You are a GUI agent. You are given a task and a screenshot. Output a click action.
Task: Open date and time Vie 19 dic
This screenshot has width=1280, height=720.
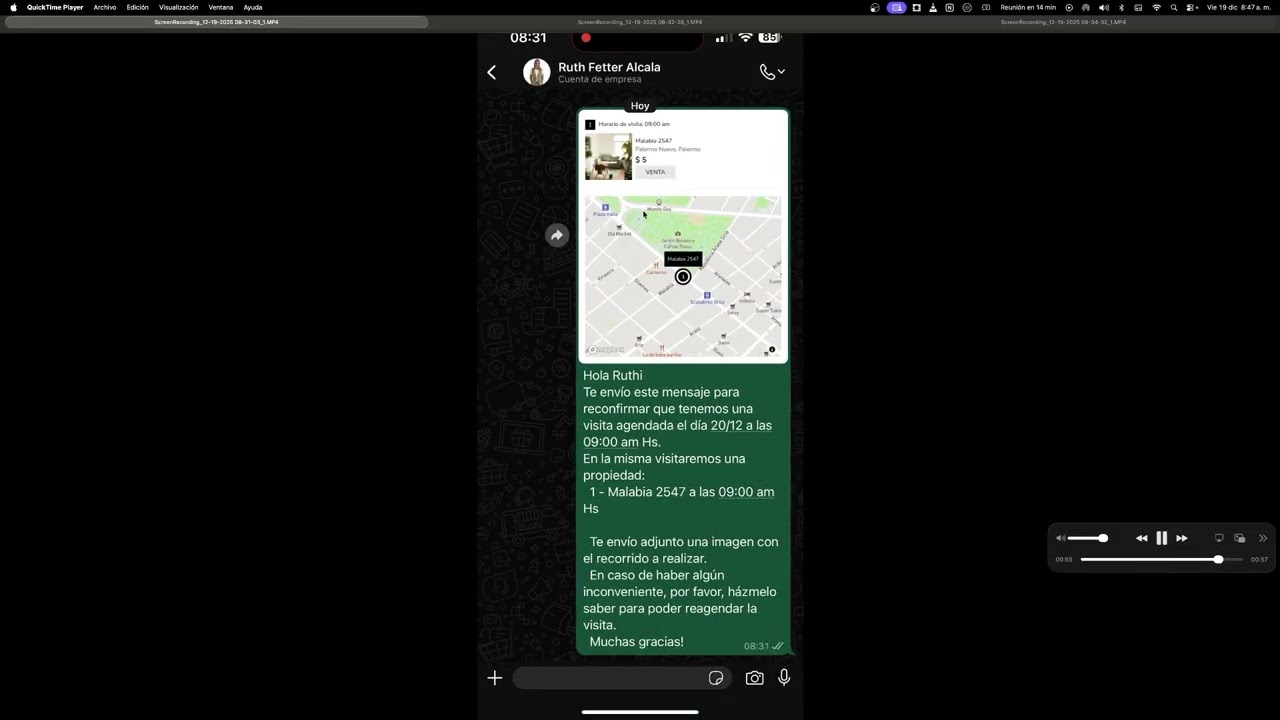1239,7
